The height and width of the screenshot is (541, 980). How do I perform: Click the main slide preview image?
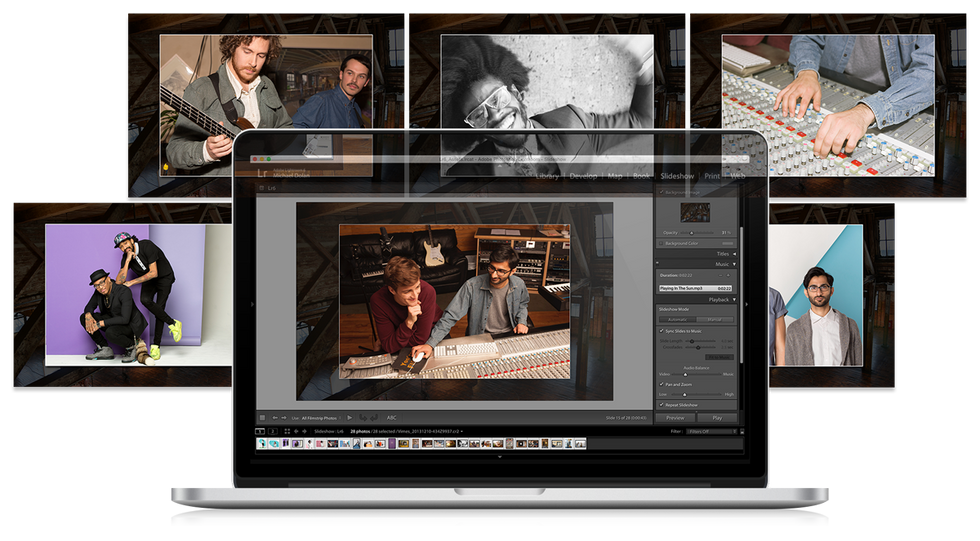(454, 301)
